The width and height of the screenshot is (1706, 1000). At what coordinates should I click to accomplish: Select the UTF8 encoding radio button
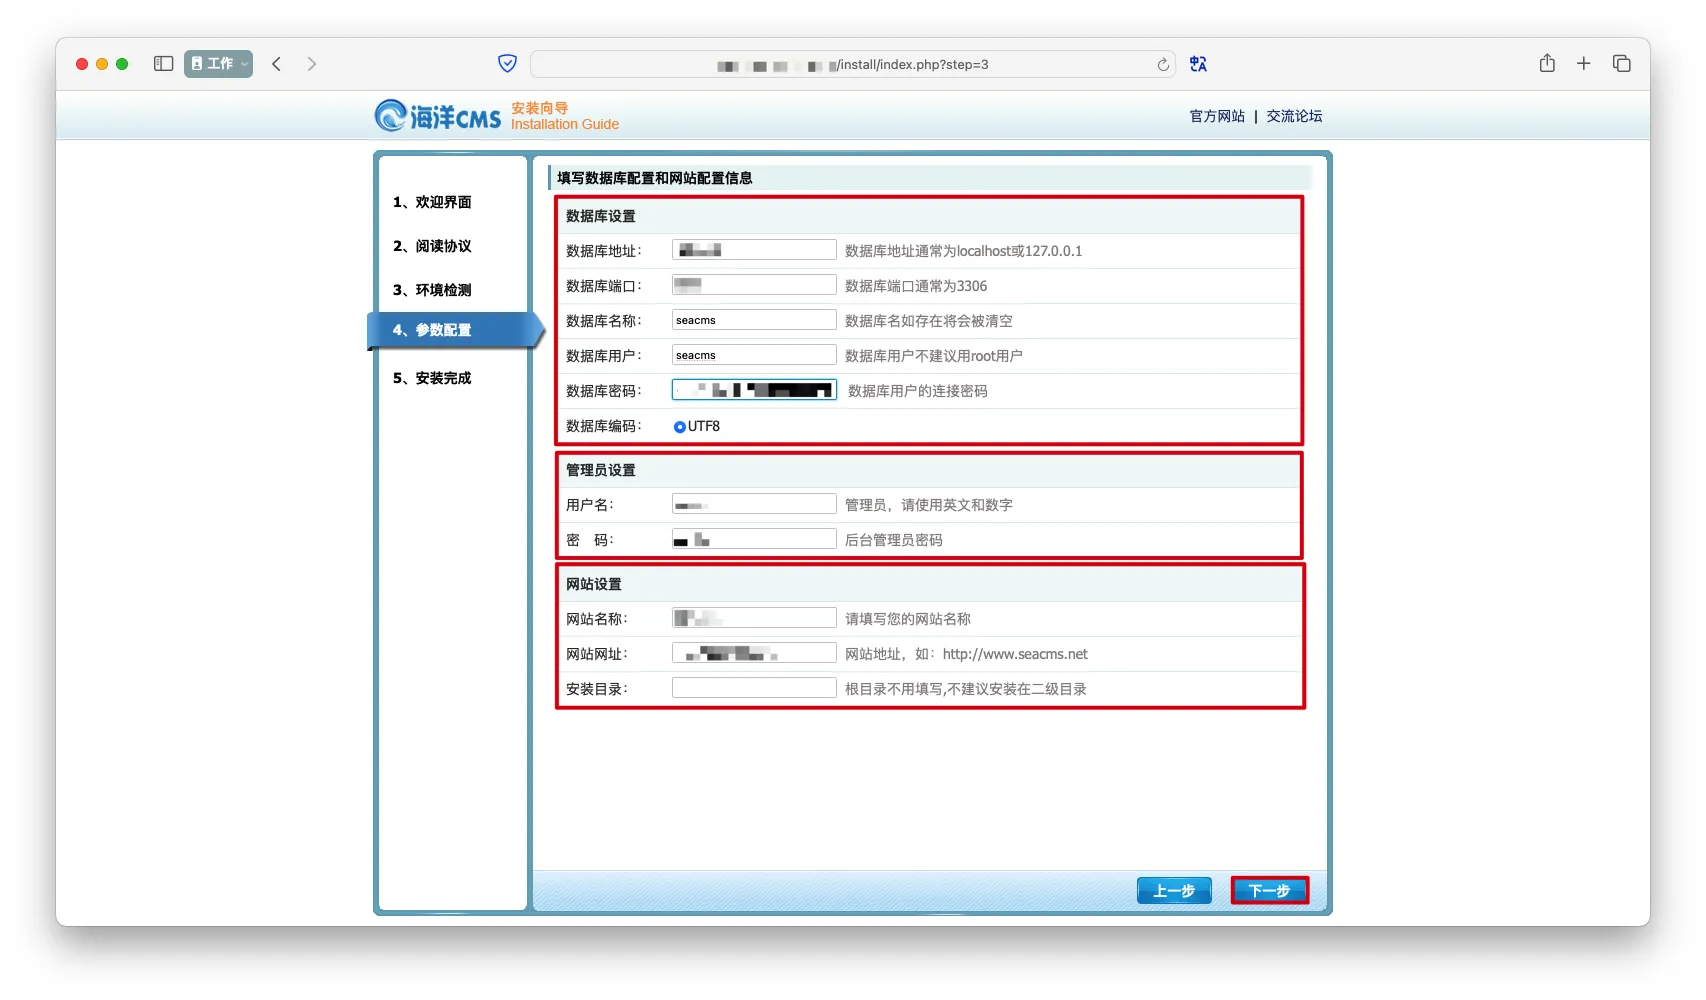(680, 427)
